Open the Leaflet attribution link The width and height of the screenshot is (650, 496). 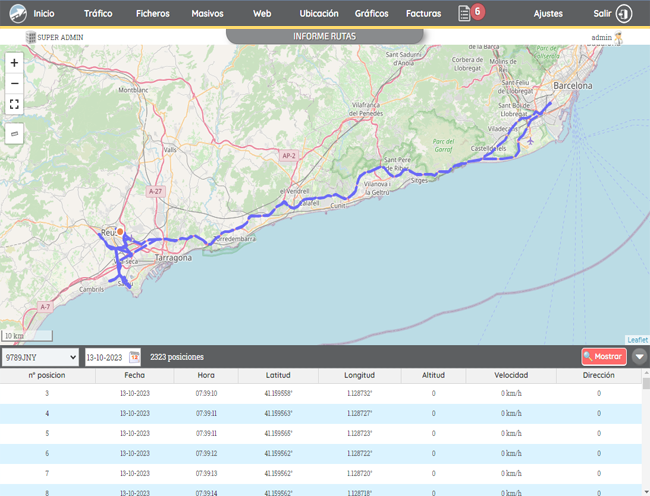[637, 340]
